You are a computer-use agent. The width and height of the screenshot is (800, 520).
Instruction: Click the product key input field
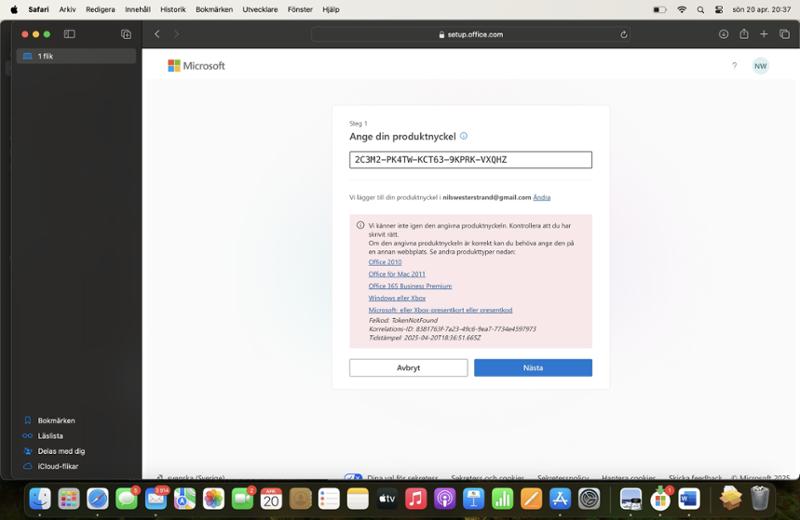(470, 160)
